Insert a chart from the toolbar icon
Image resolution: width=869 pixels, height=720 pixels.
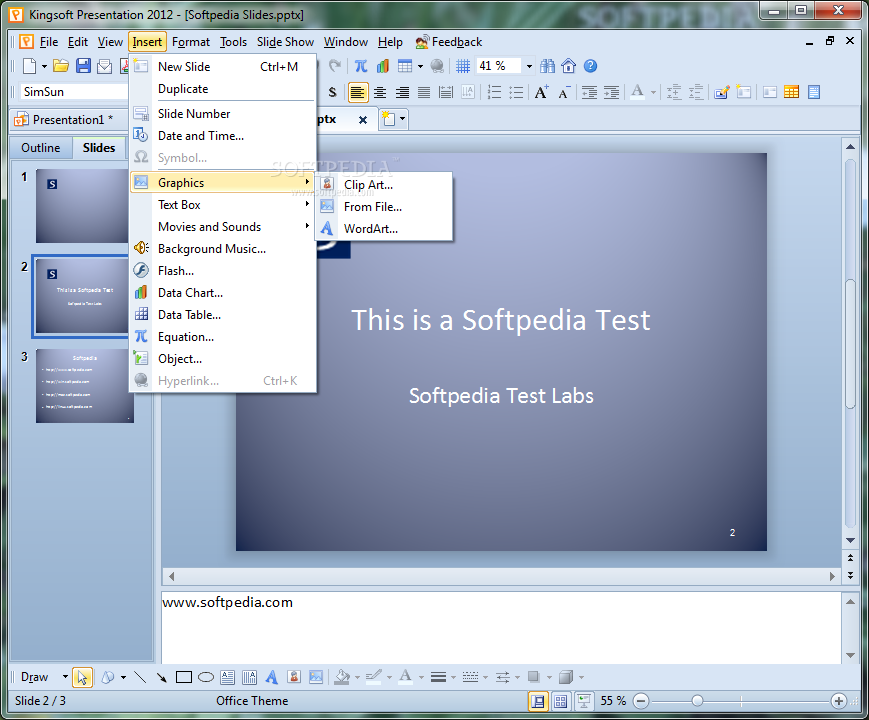click(x=383, y=66)
